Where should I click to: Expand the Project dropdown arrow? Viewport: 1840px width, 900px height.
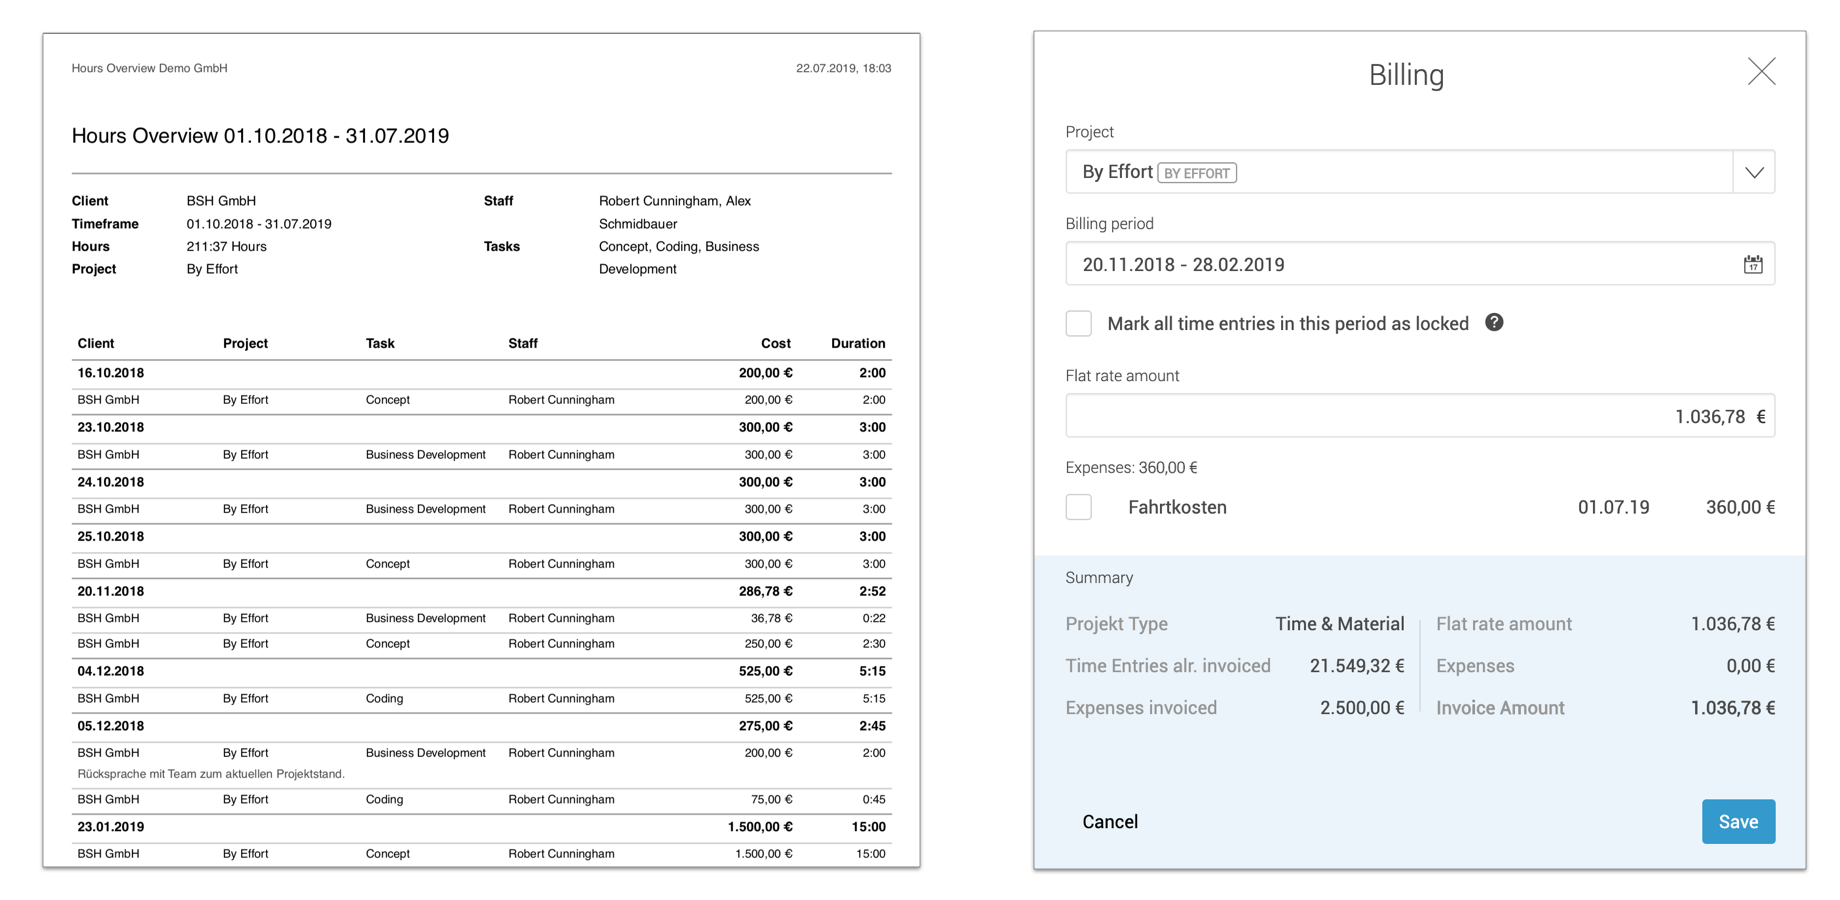click(x=1754, y=173)
